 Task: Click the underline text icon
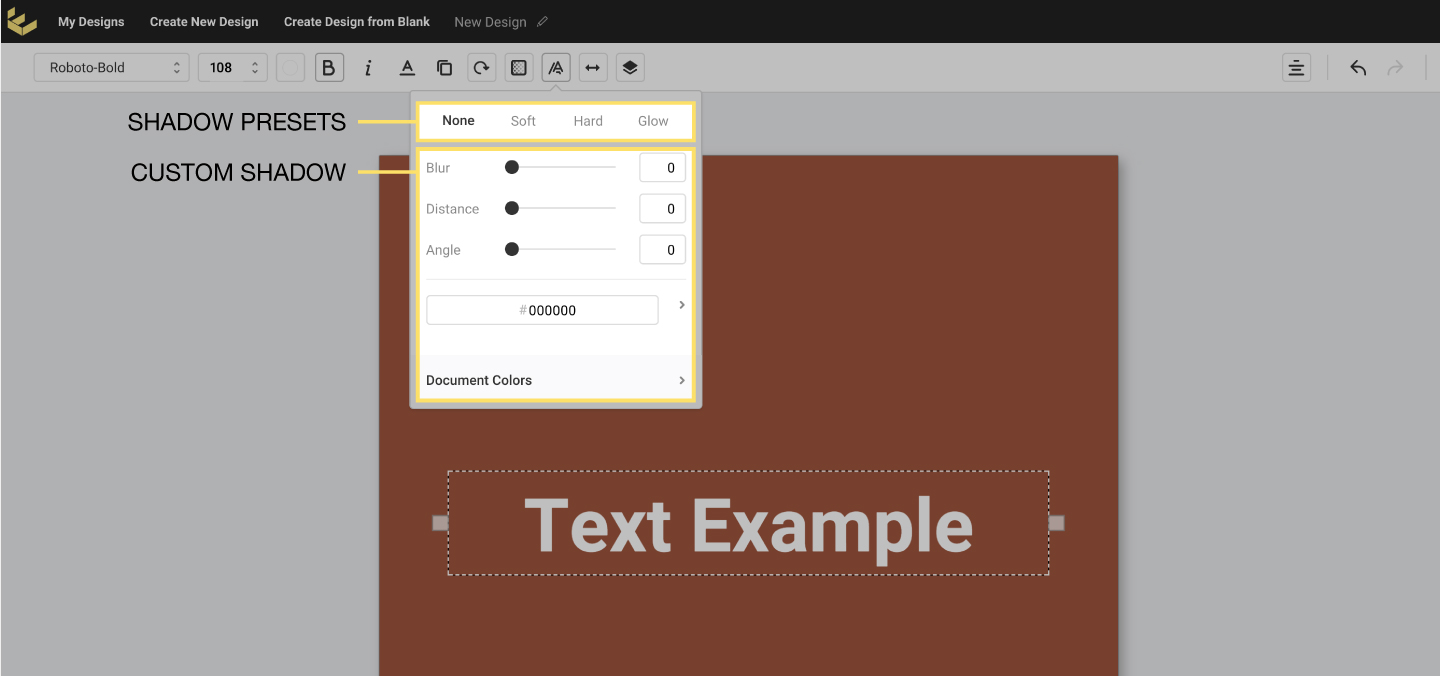[x=407, y=68]
